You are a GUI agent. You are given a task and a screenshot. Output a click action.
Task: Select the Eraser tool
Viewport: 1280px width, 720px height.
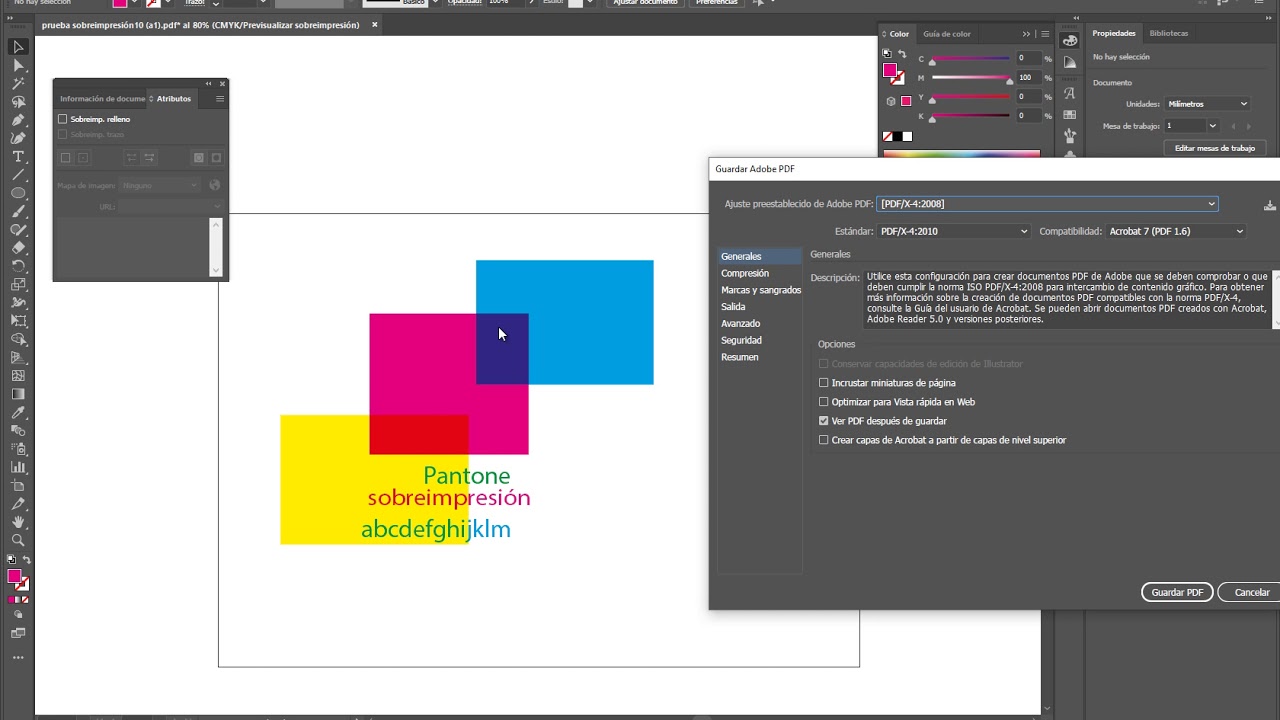point(18,248)
